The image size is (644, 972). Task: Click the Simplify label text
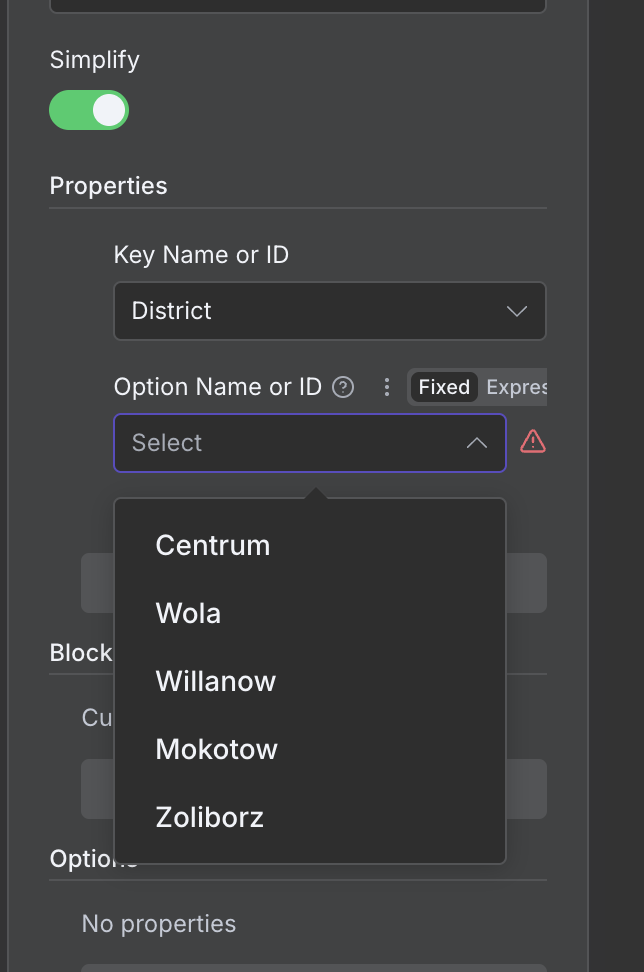click(95, 60)
